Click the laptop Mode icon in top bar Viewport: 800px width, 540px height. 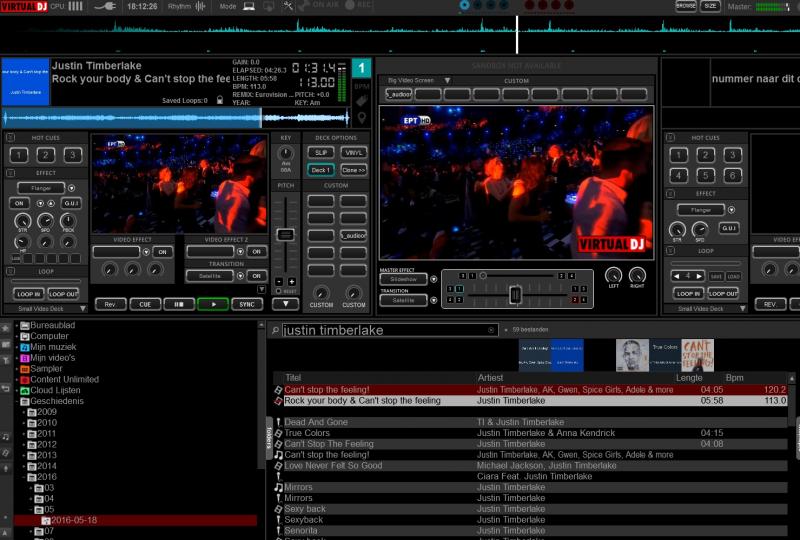click(249, 6)
